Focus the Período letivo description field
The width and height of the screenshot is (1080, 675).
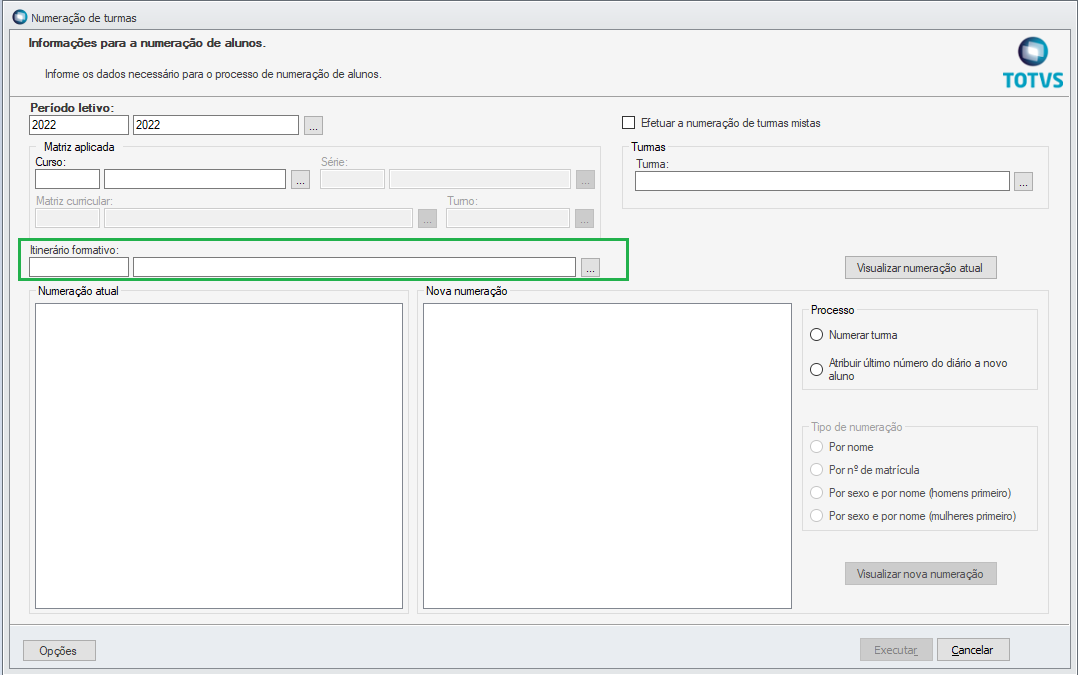coord(216,125)
